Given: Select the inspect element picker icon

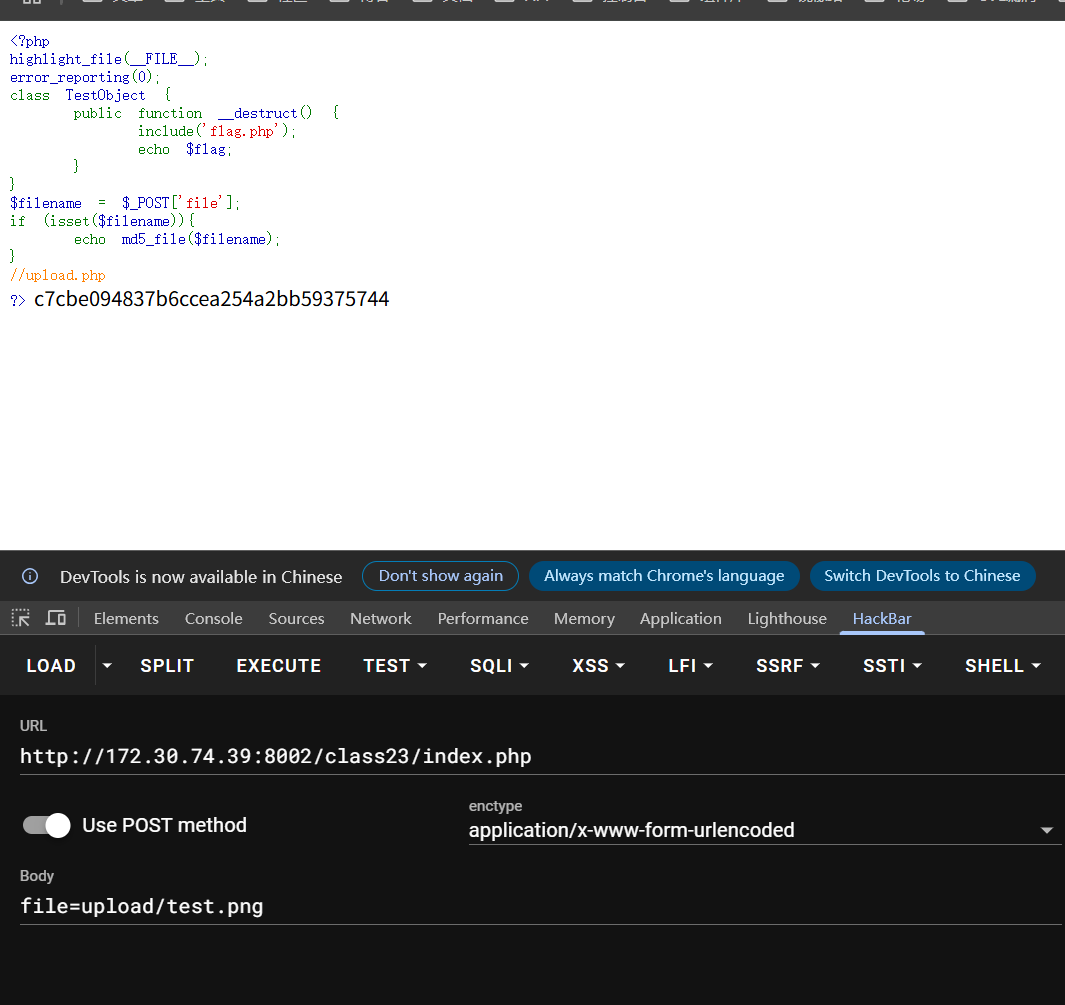Looking at the screenshot, I should 20,618.
